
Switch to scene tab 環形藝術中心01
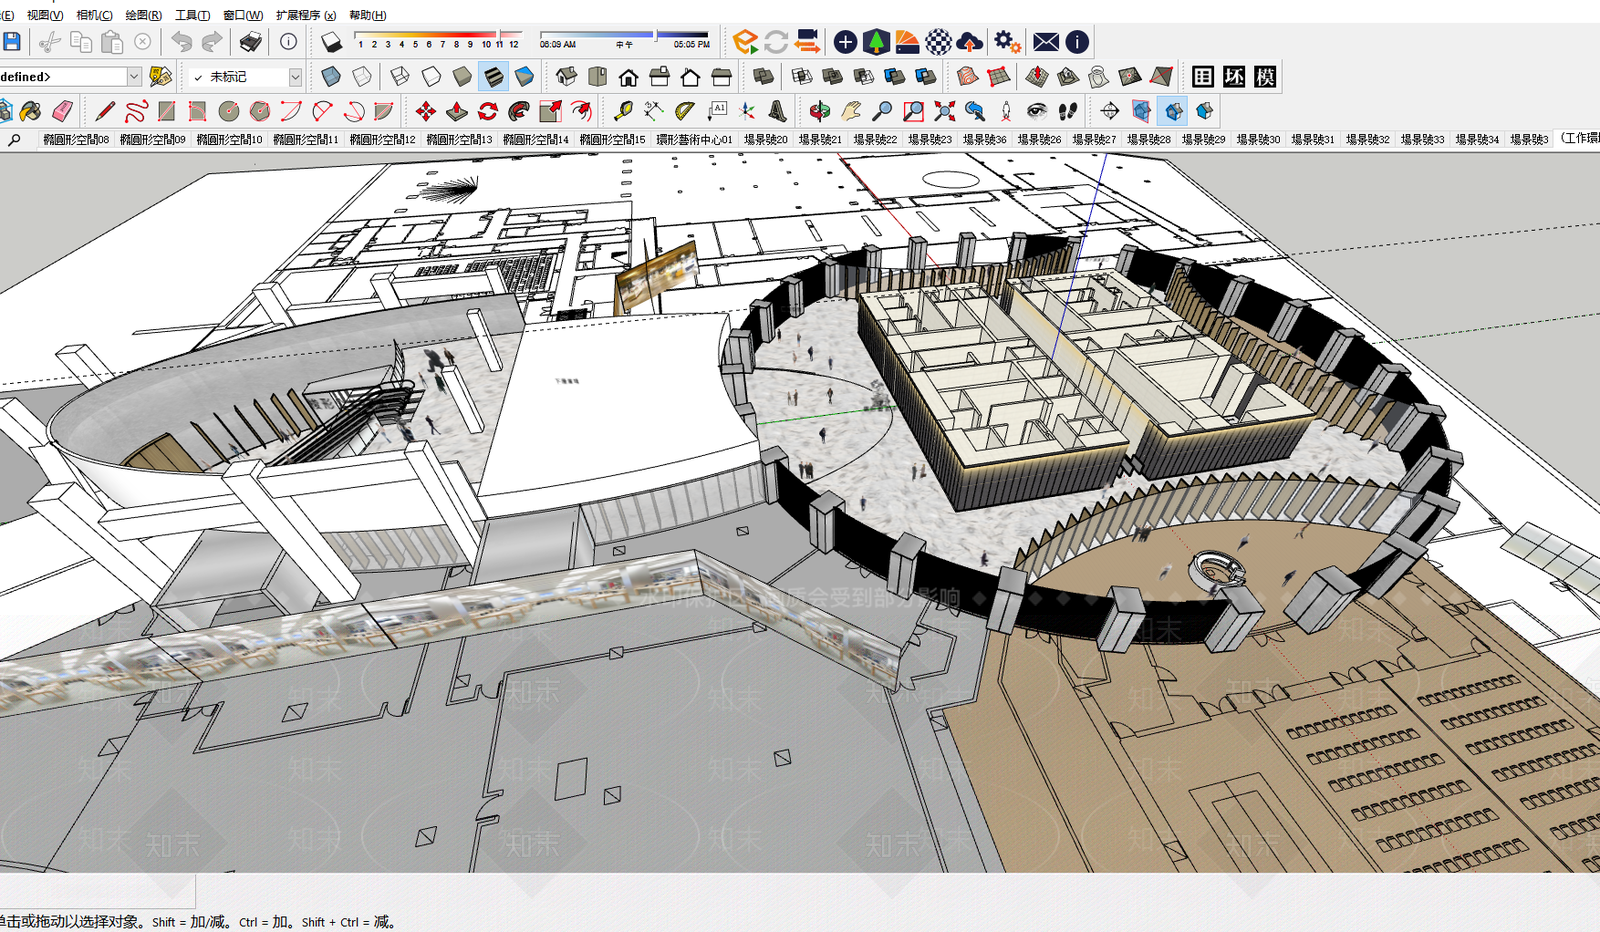[694, 140]
